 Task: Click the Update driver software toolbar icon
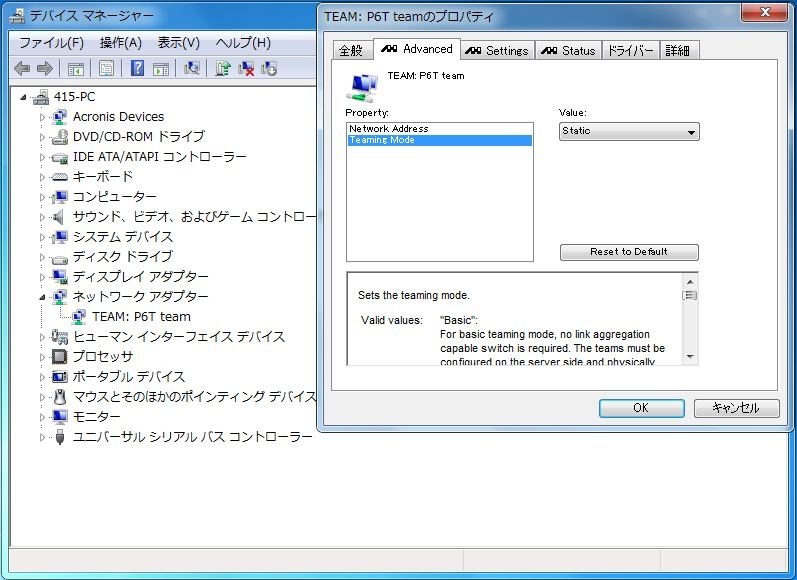click(x=223, y=68)
